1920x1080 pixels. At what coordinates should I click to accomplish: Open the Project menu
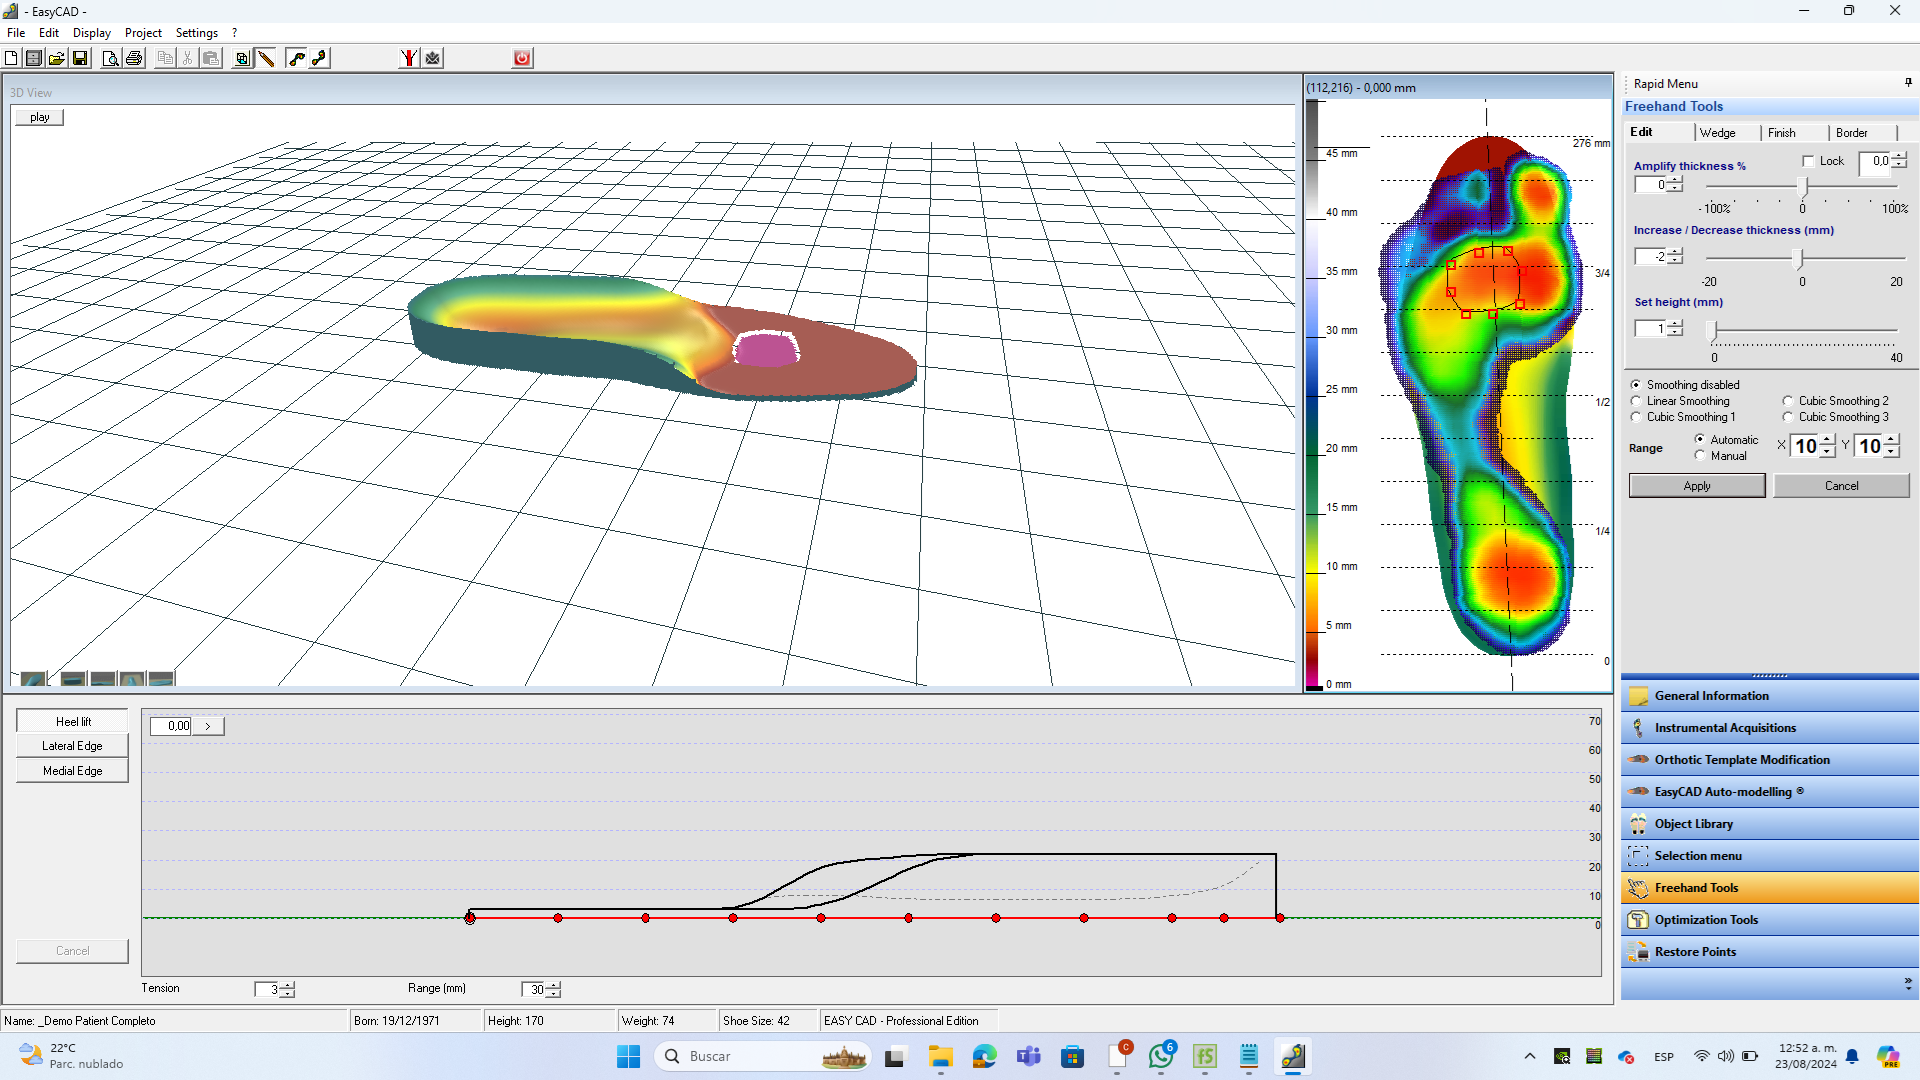point(143,33)
